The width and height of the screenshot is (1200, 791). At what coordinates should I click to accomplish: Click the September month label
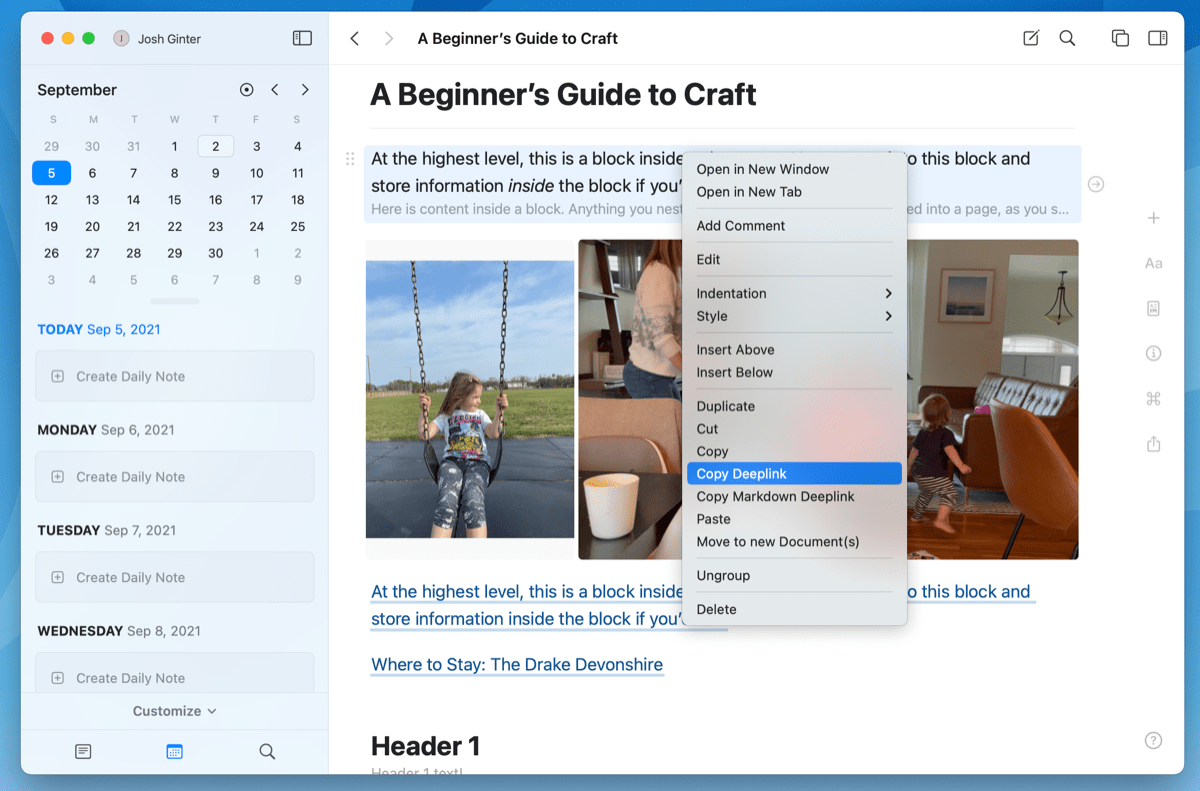[x=77, y=90]
